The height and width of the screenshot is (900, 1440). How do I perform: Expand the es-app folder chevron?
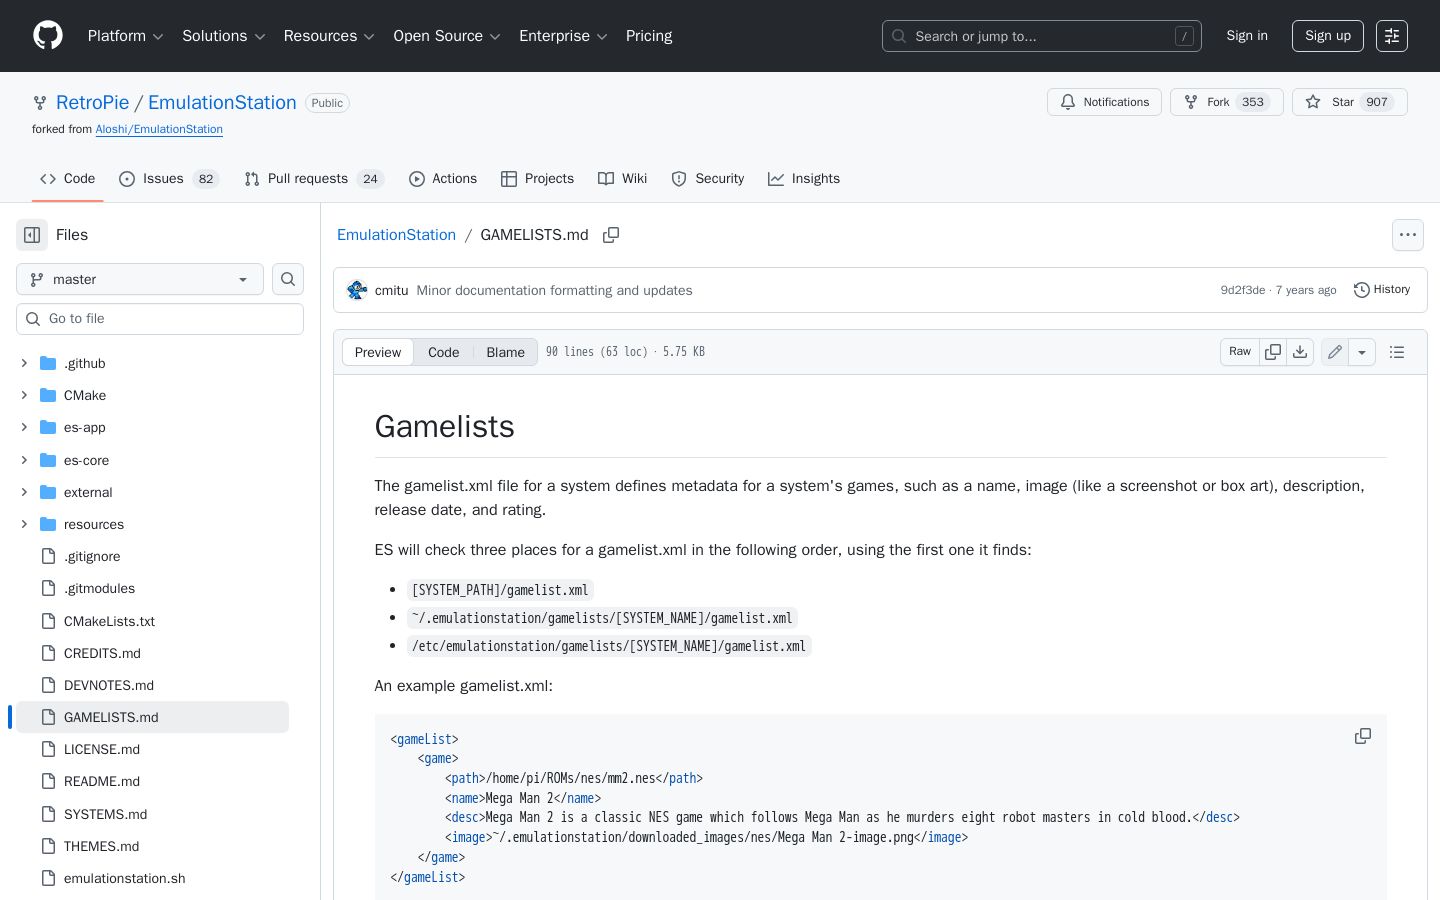pos(24,427)
